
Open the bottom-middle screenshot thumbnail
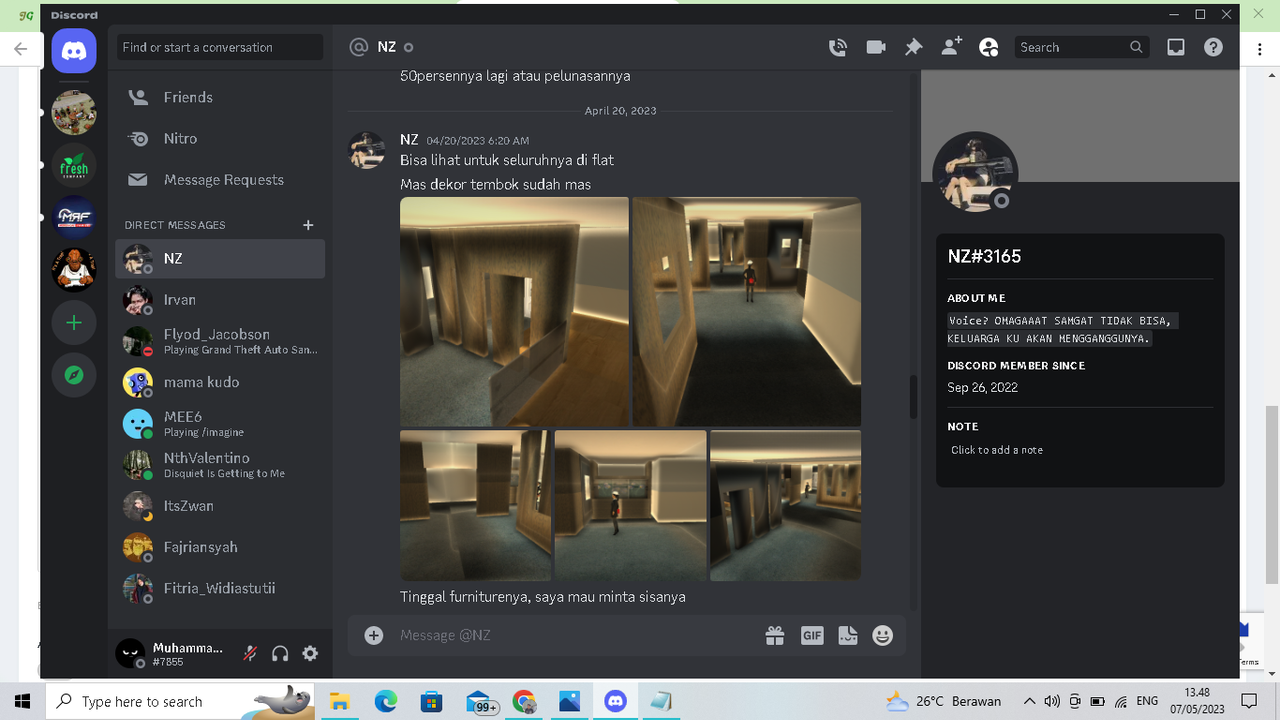pyautogui.click(x=630, y=505)
